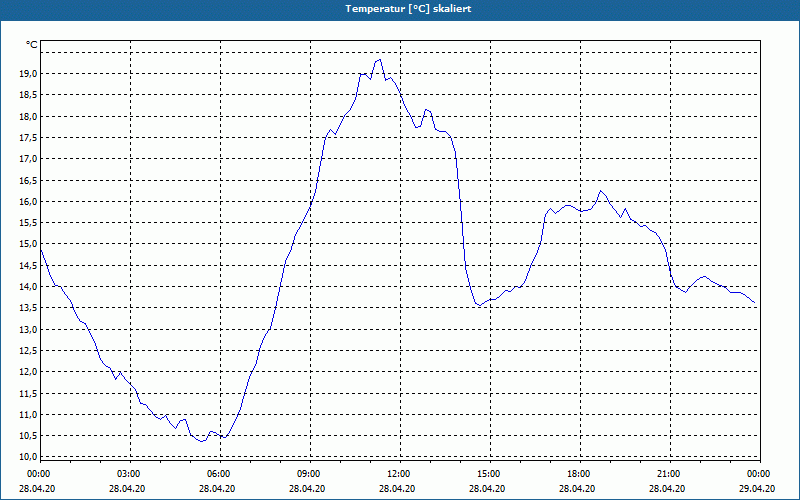
Task: Click the 14,0 y-axis value
Action: pos(28,287)
